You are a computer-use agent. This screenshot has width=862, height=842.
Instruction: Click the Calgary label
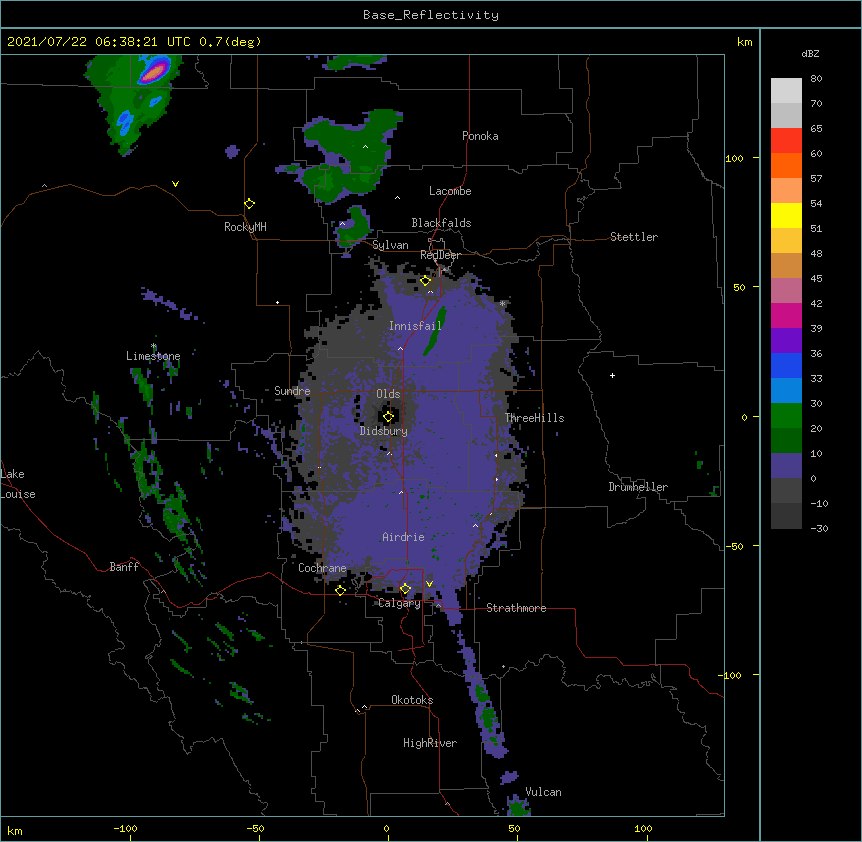click(400, 603)
